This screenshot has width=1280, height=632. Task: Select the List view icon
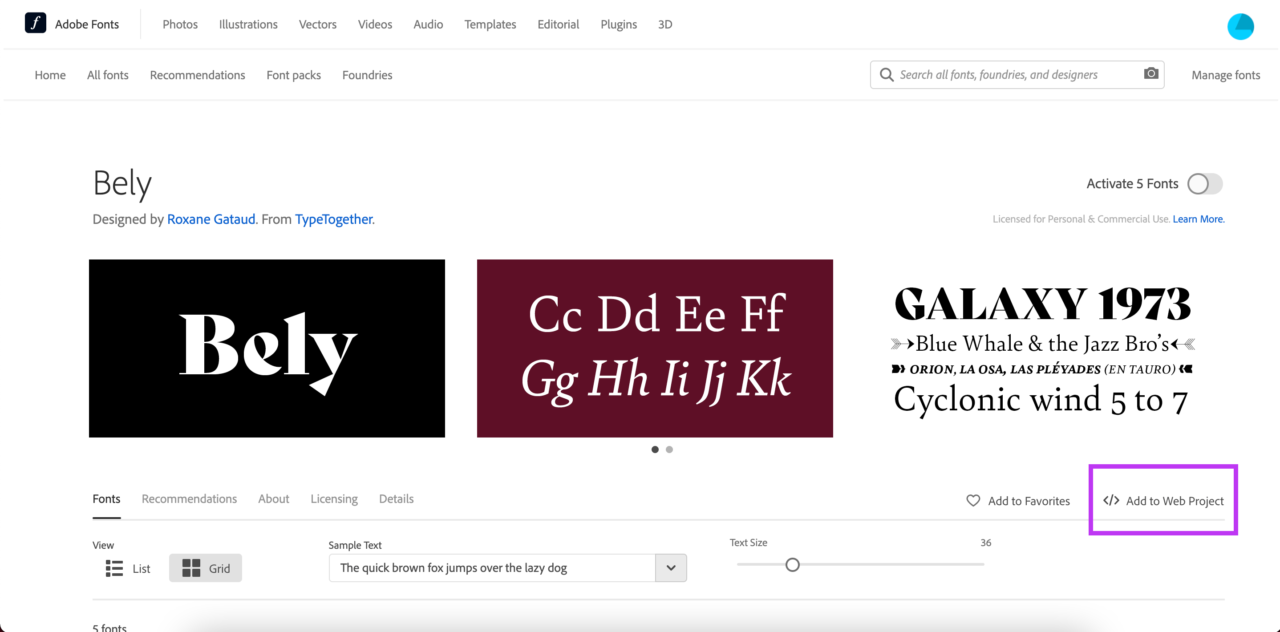point(115,567)
